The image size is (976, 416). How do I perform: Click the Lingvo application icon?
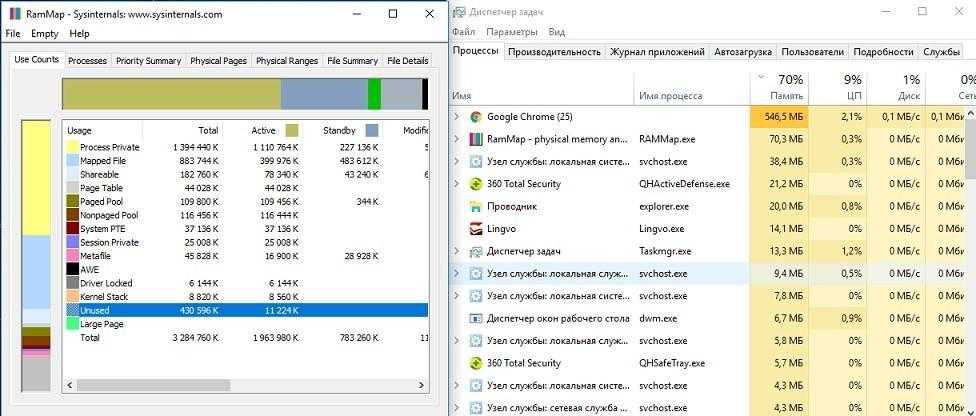[476, 229]
